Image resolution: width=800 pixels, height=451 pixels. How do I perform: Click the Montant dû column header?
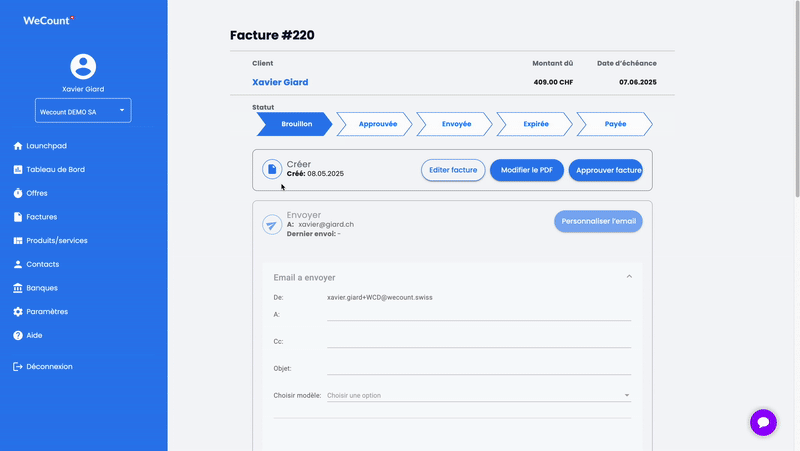[x=553, y=63]
